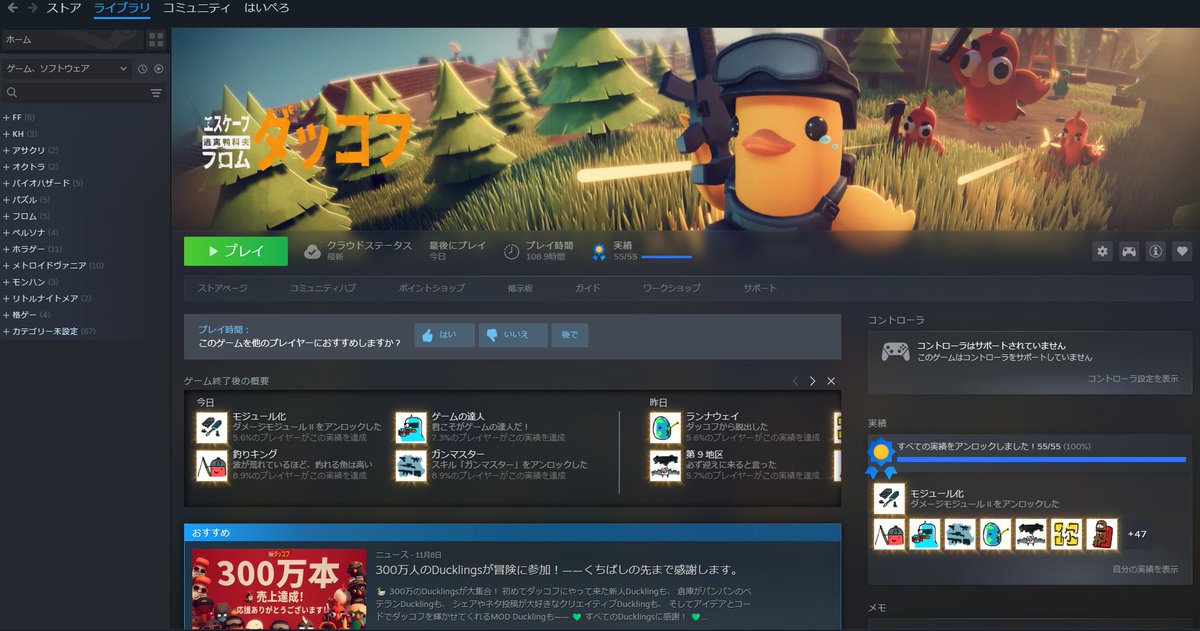Click the ランナウェイ achievement icon
Viewport: 1200px width, 631px height.
[664, 427]
